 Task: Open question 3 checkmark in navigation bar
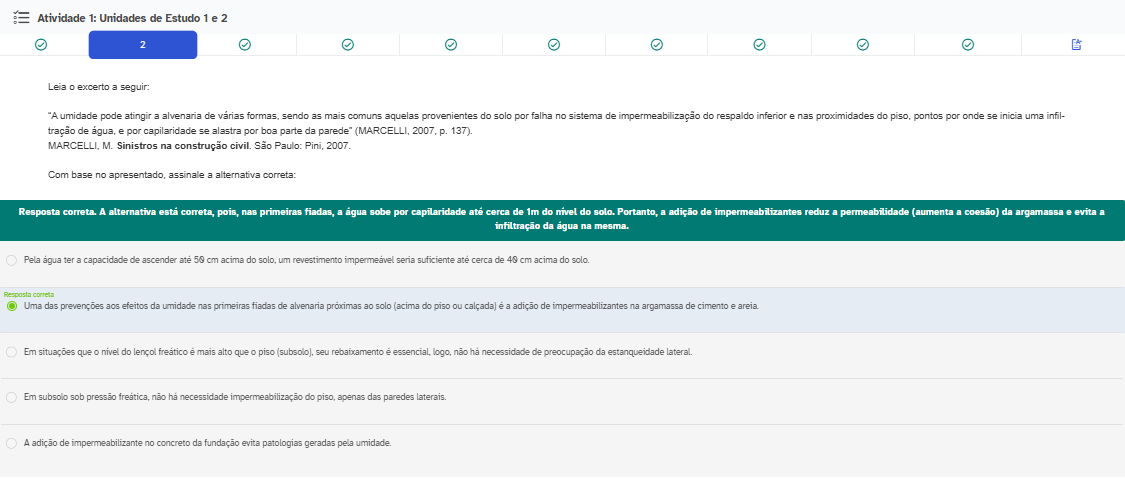pos(245,45)
